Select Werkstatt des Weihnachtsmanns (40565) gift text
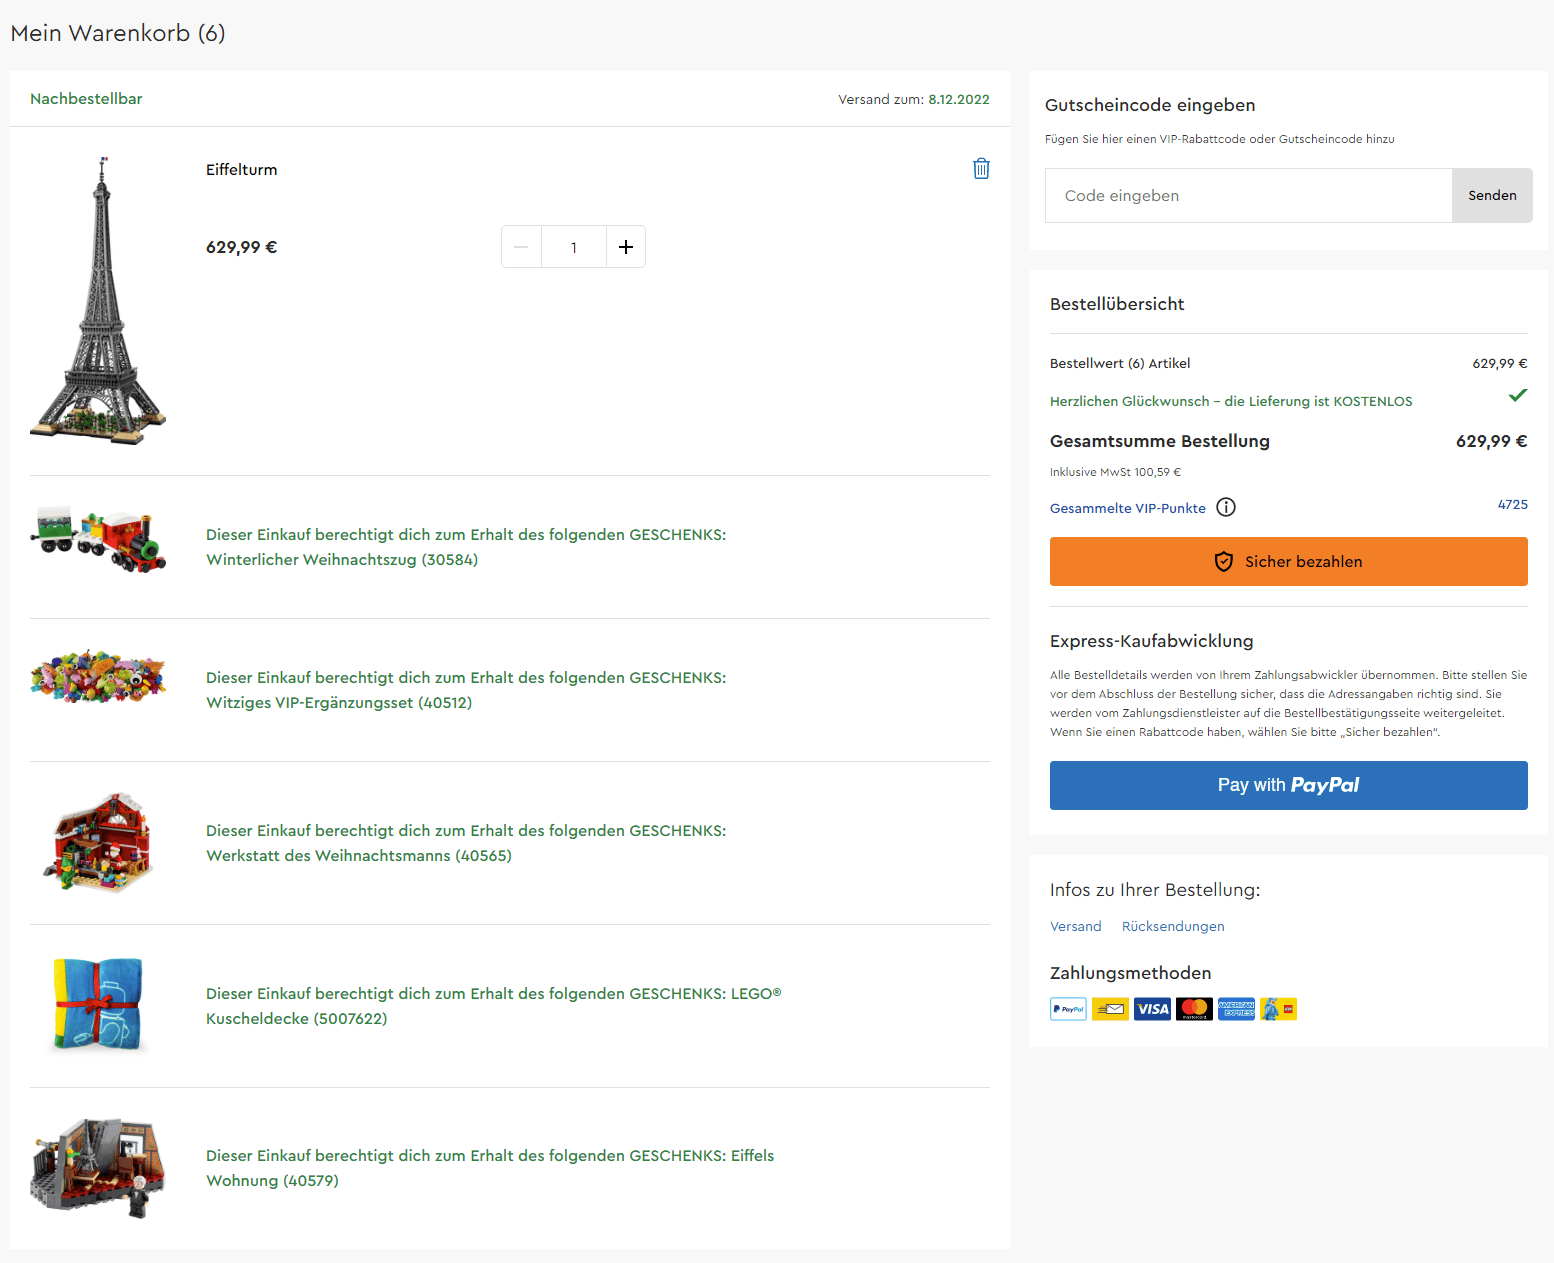The width and height of the screenshot is (1554, 1263). click(x=466, y=843)
